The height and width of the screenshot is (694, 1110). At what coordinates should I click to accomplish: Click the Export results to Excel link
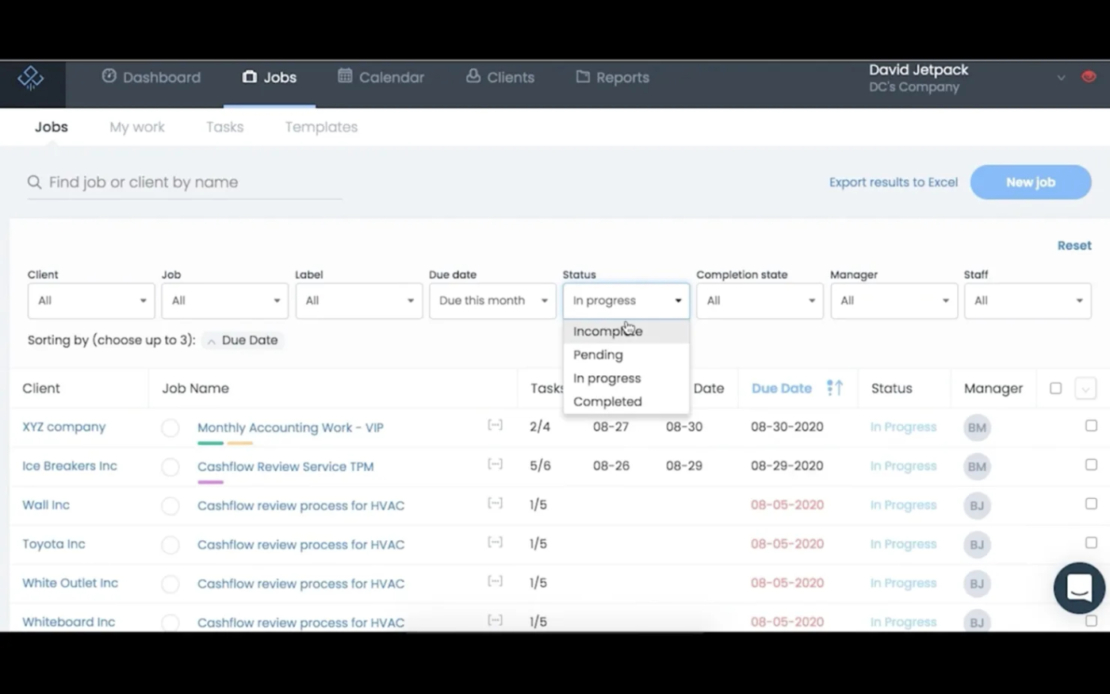[x=893, y=182]
